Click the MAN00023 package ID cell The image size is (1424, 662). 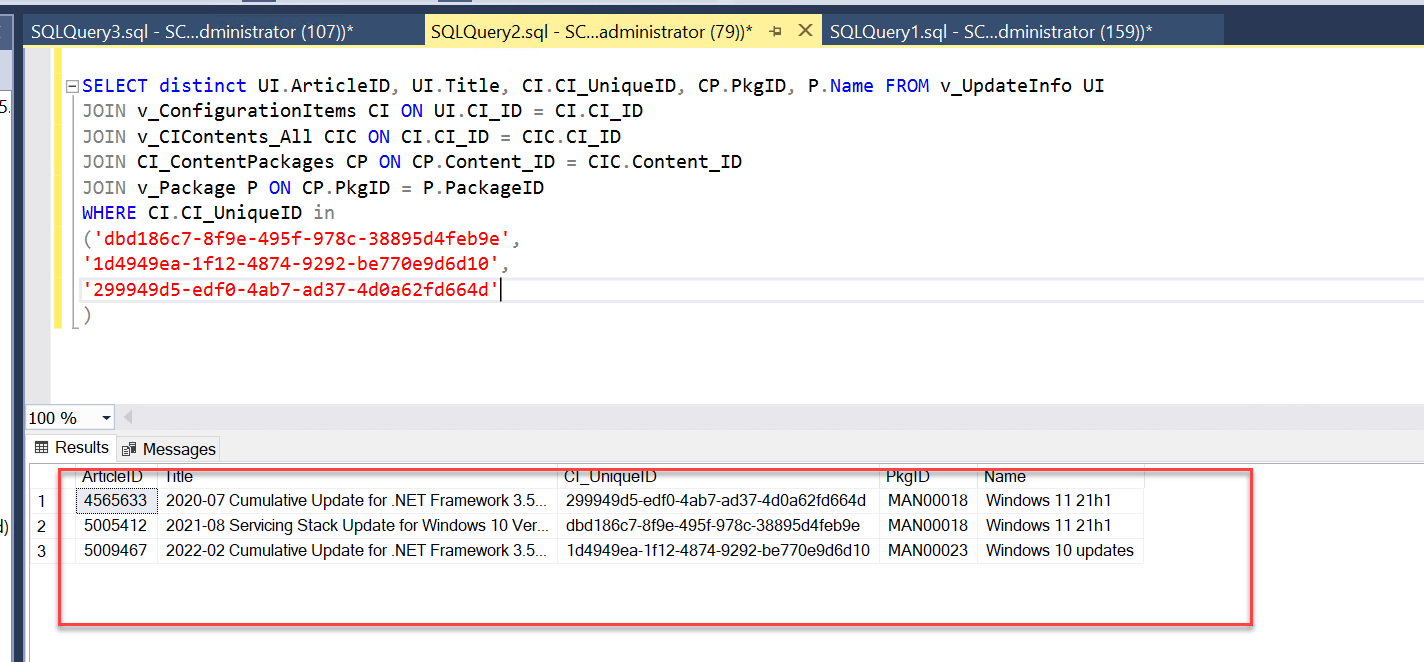(x=927, y=551)
